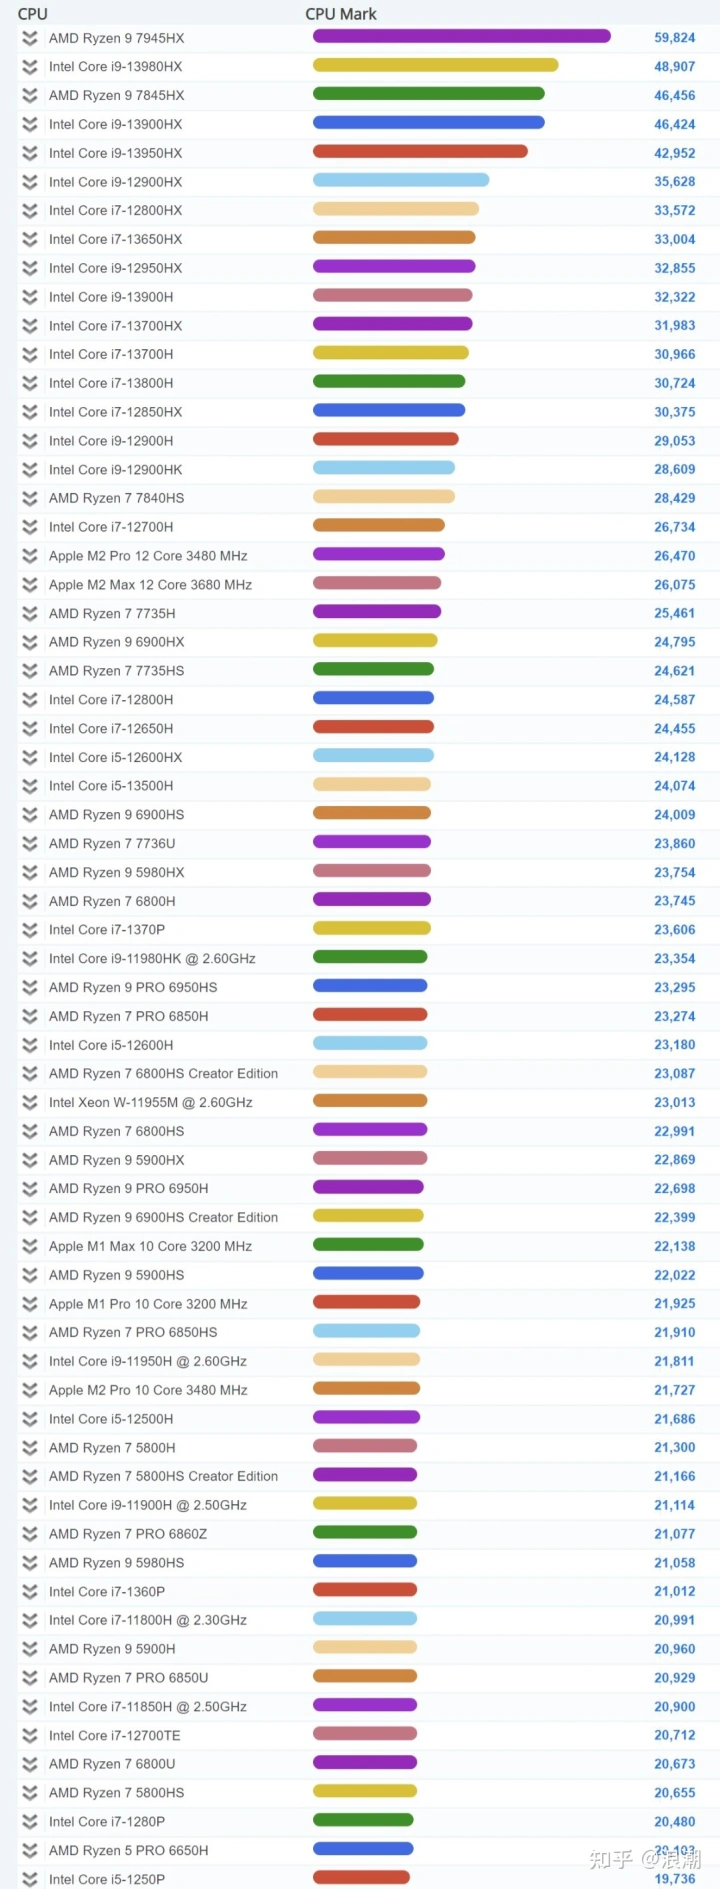Select AMD Ryzen 7 6800HS Creator Edition name
Screen dimensions: 720x1889
[163, 1074]
